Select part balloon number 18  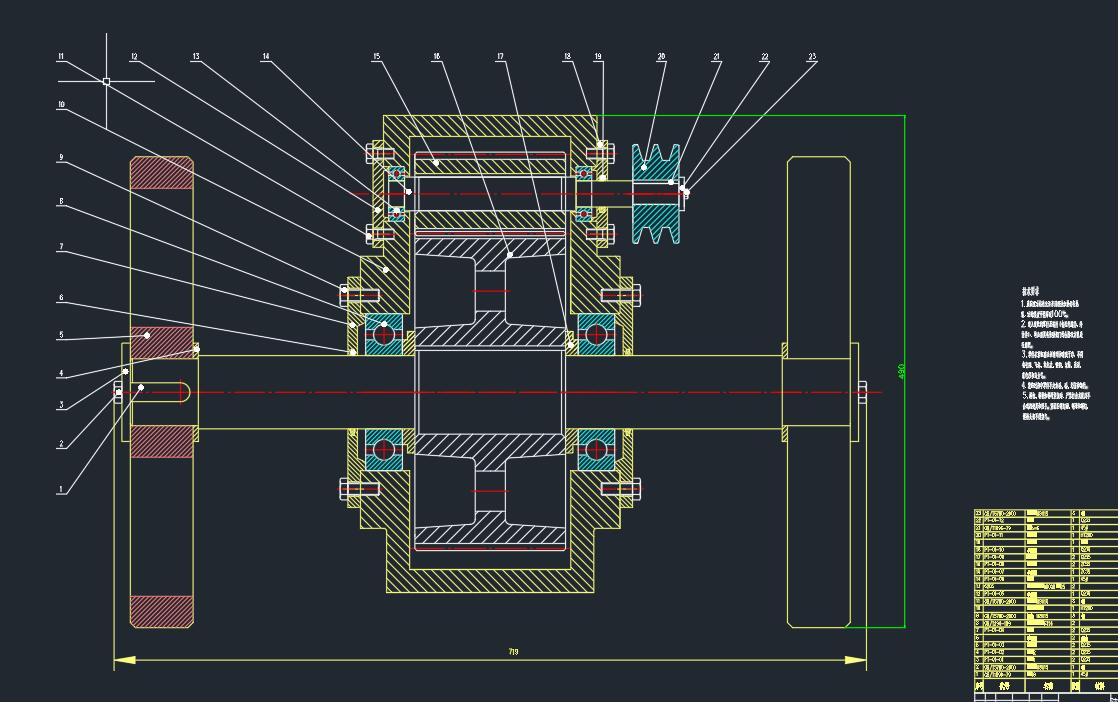(x=568, y=56)
